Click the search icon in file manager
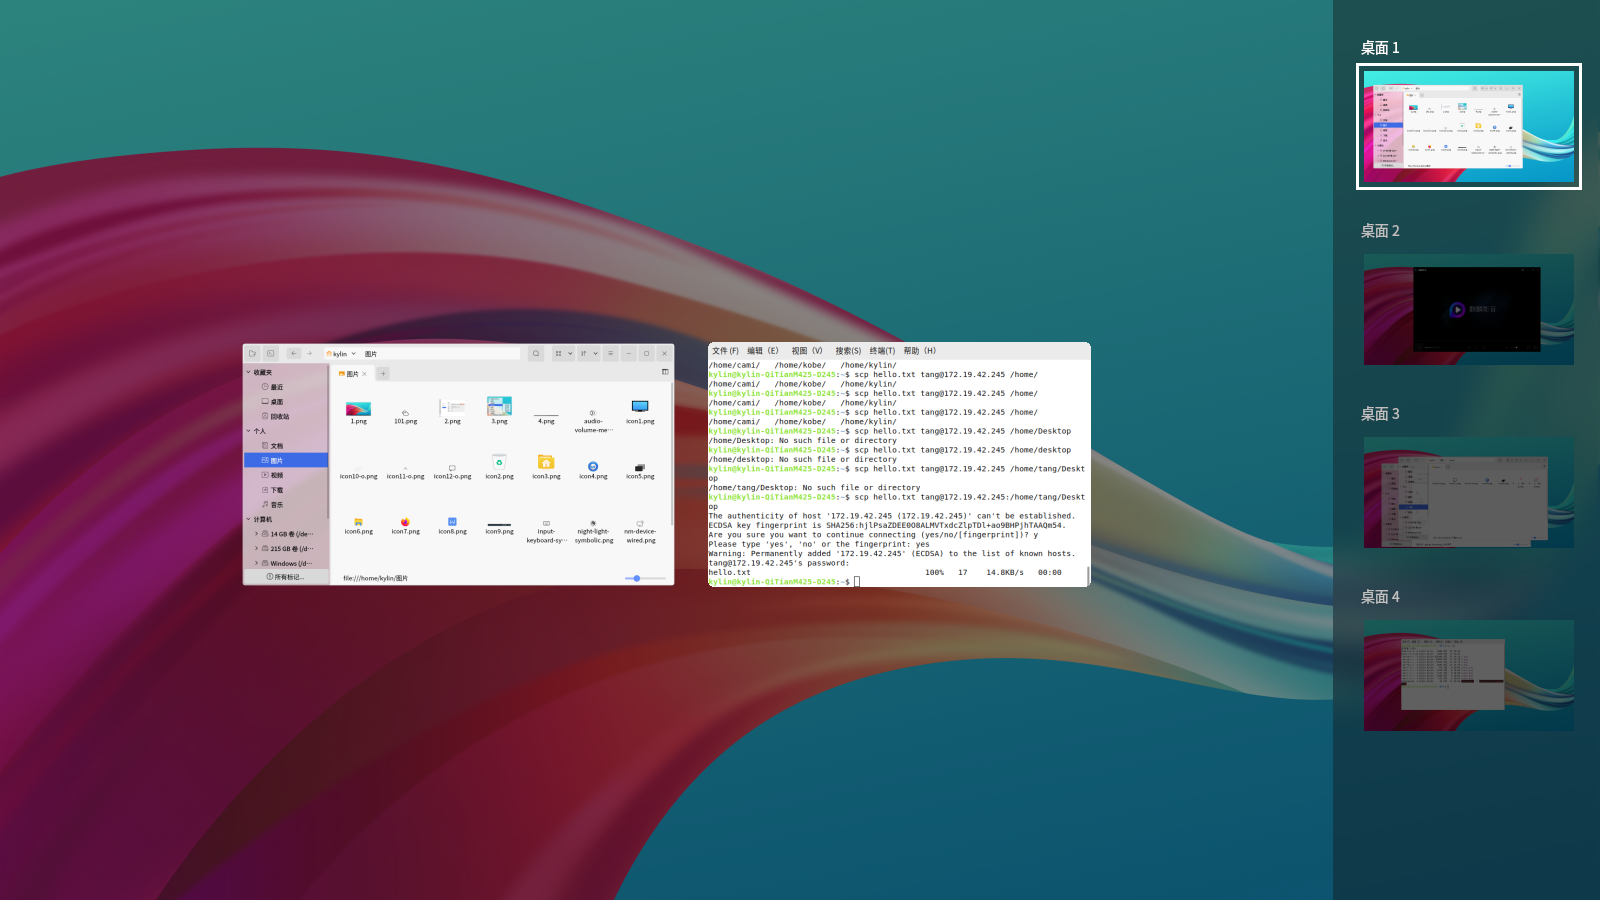Image resolution: width=1600 pixels, height=900 pixels. (536, 353)
